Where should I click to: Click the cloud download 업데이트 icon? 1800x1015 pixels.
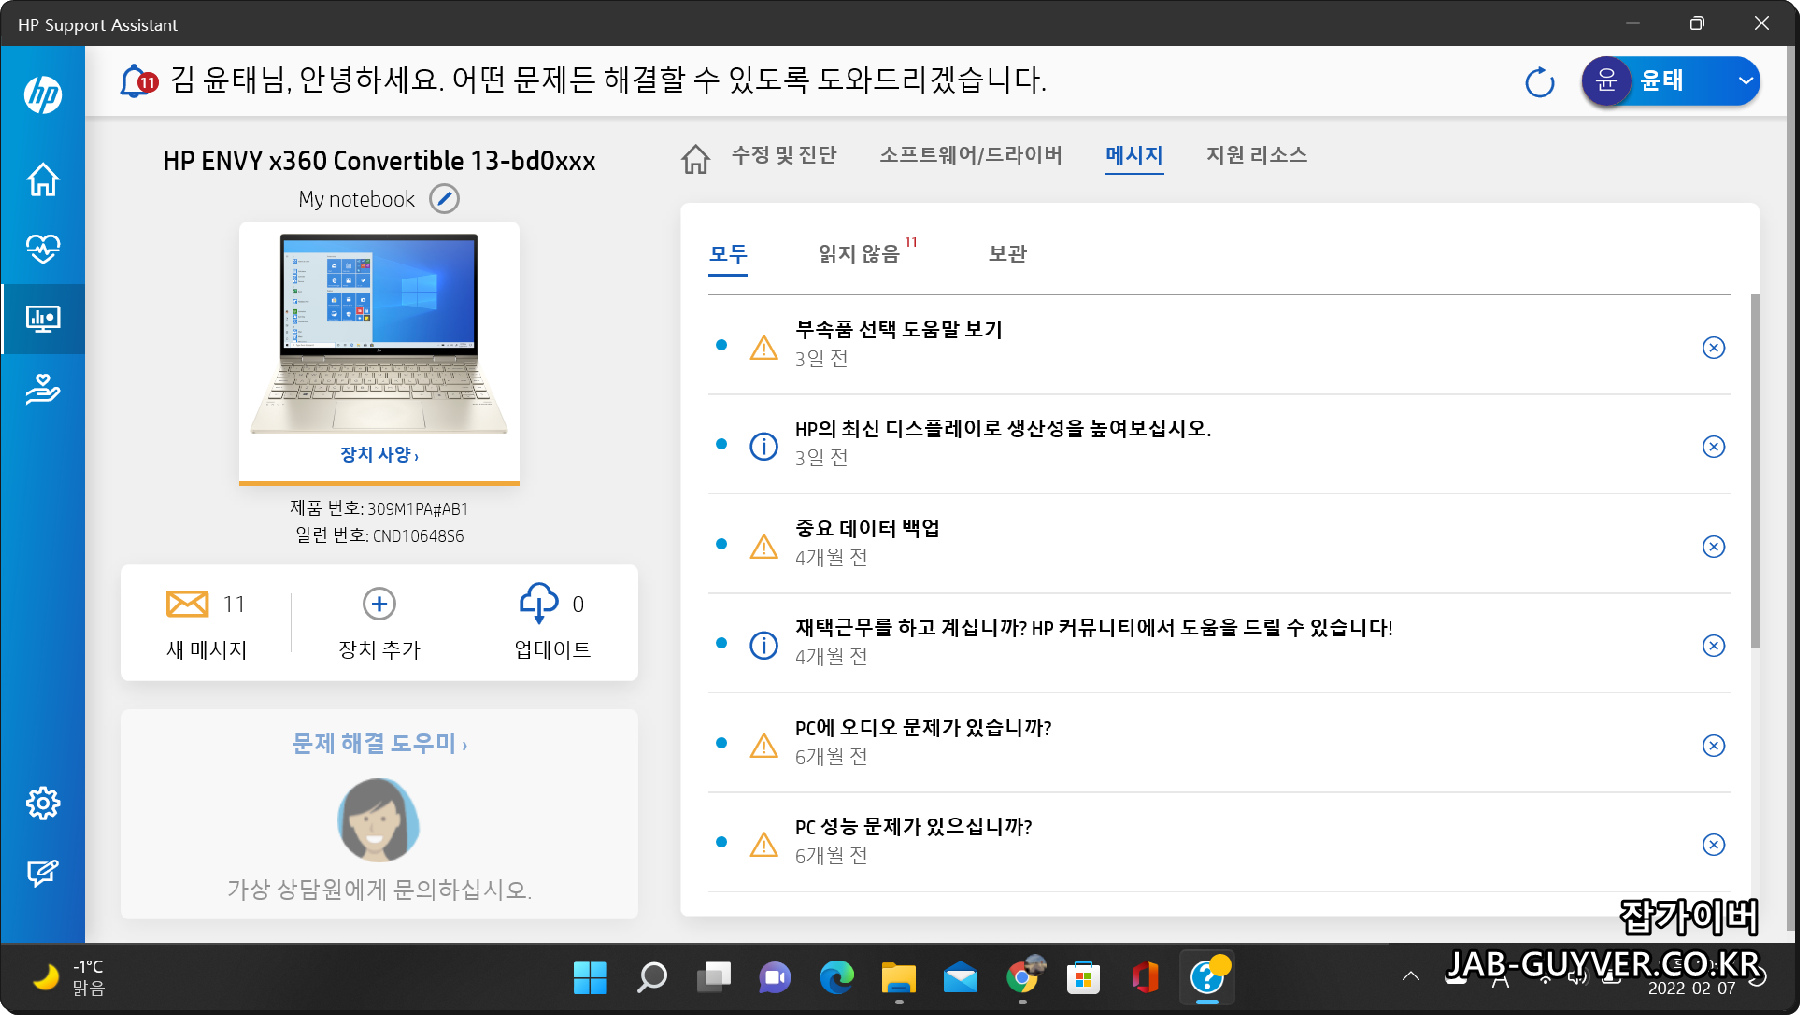pos(539,603)
